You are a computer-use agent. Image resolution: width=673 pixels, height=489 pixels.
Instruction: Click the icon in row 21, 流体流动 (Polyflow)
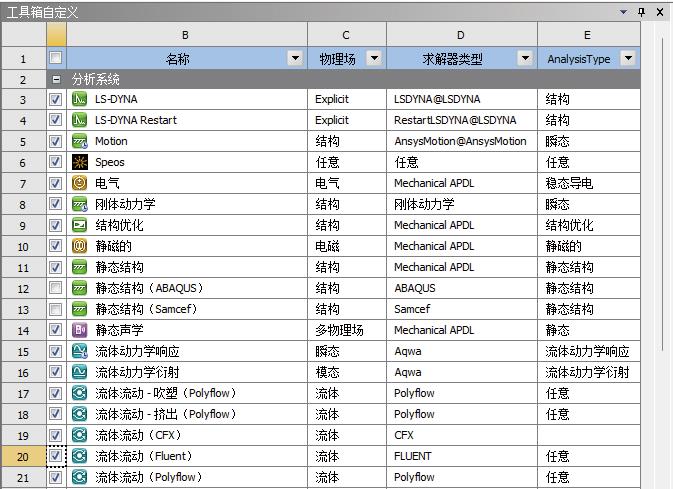tap(79, 477)
